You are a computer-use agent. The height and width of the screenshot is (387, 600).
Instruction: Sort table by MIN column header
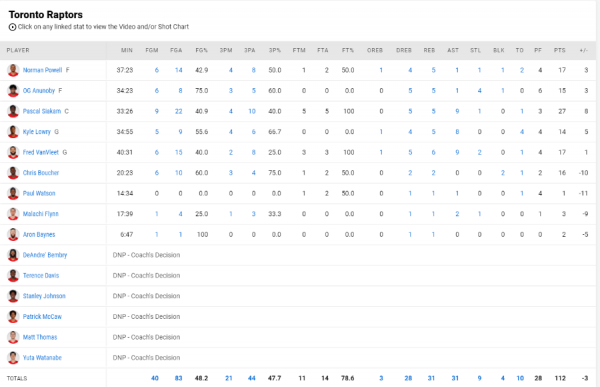pyautogui.click(x=127, y=50)
